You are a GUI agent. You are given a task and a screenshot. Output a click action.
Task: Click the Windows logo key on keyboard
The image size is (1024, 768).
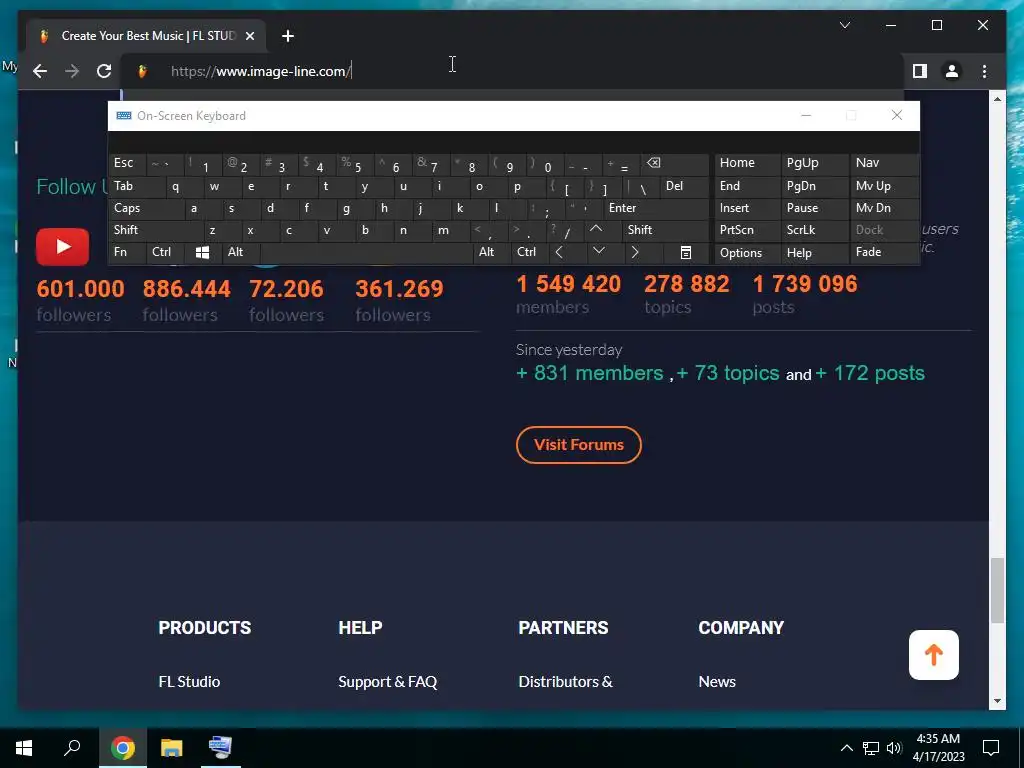click(202, 253)
